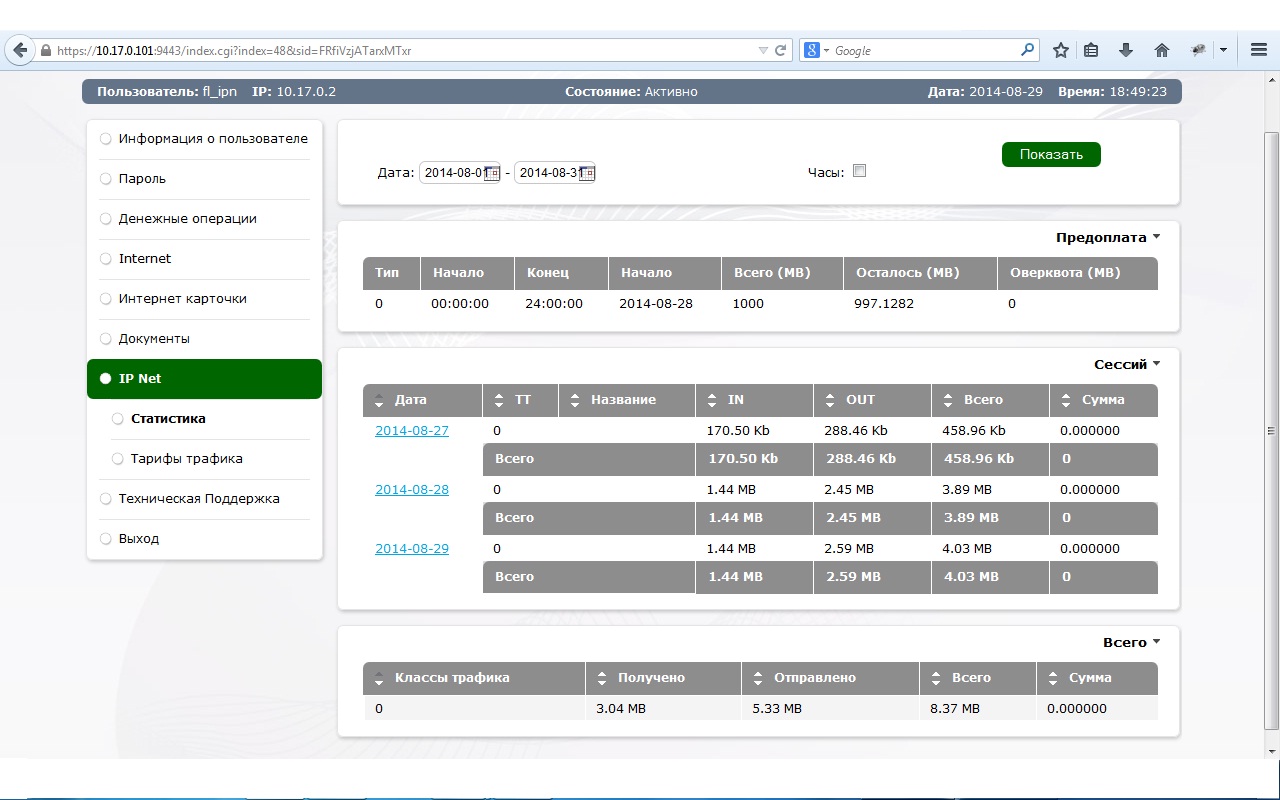
Task: Bookmark this page with the star icon
Action: click(1061, 50)
